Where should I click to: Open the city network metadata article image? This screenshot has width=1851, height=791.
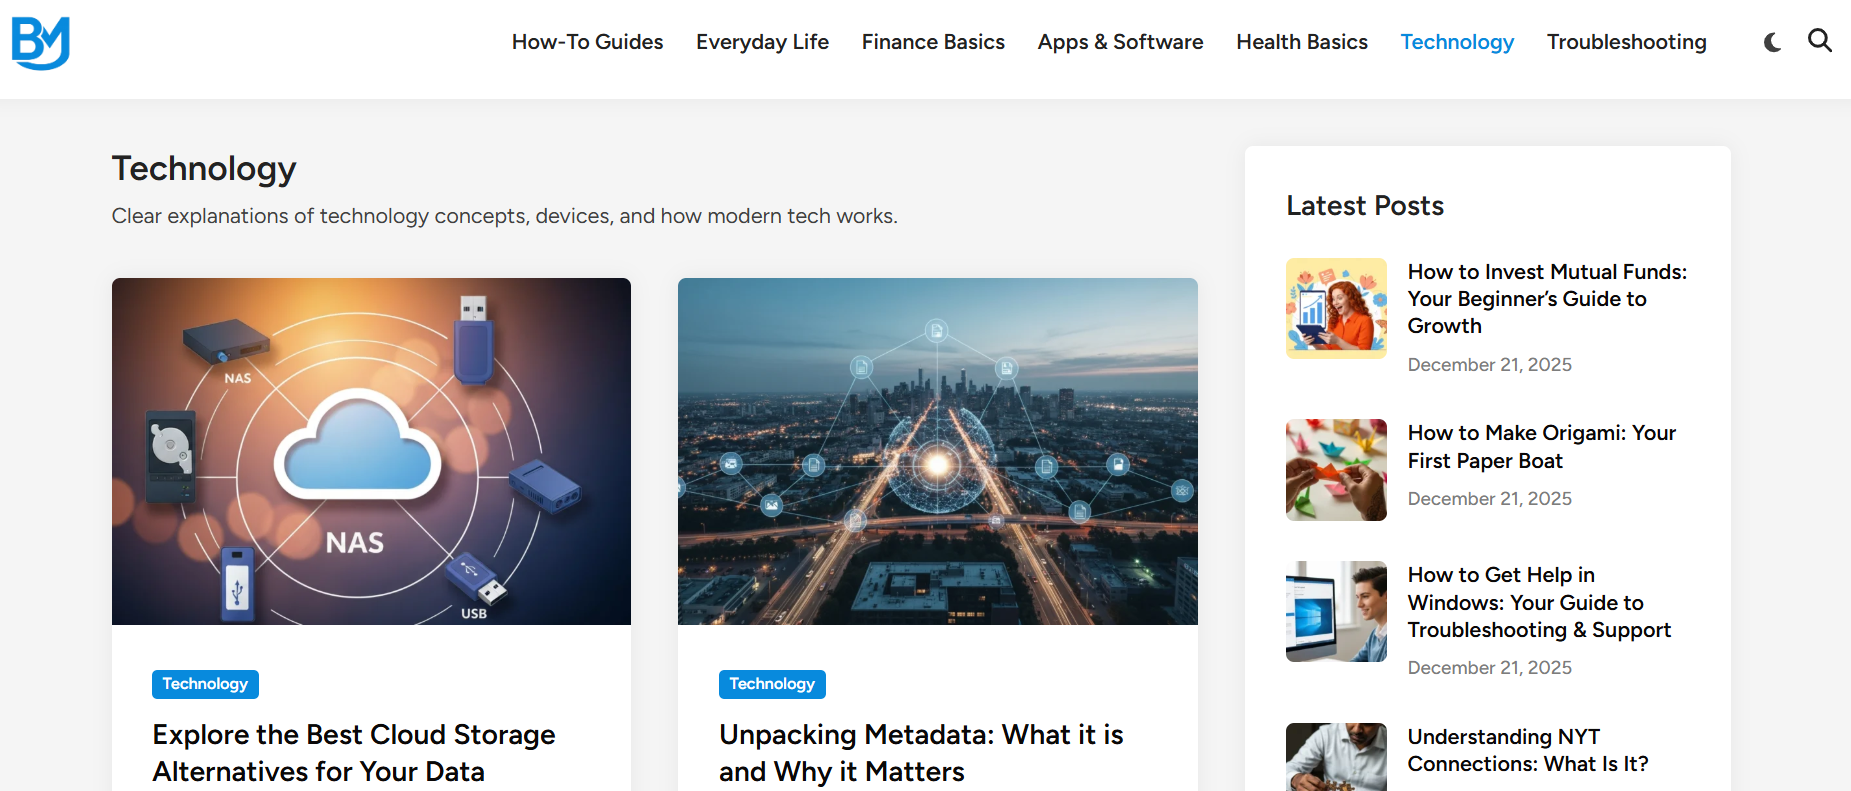coord(937,451)
